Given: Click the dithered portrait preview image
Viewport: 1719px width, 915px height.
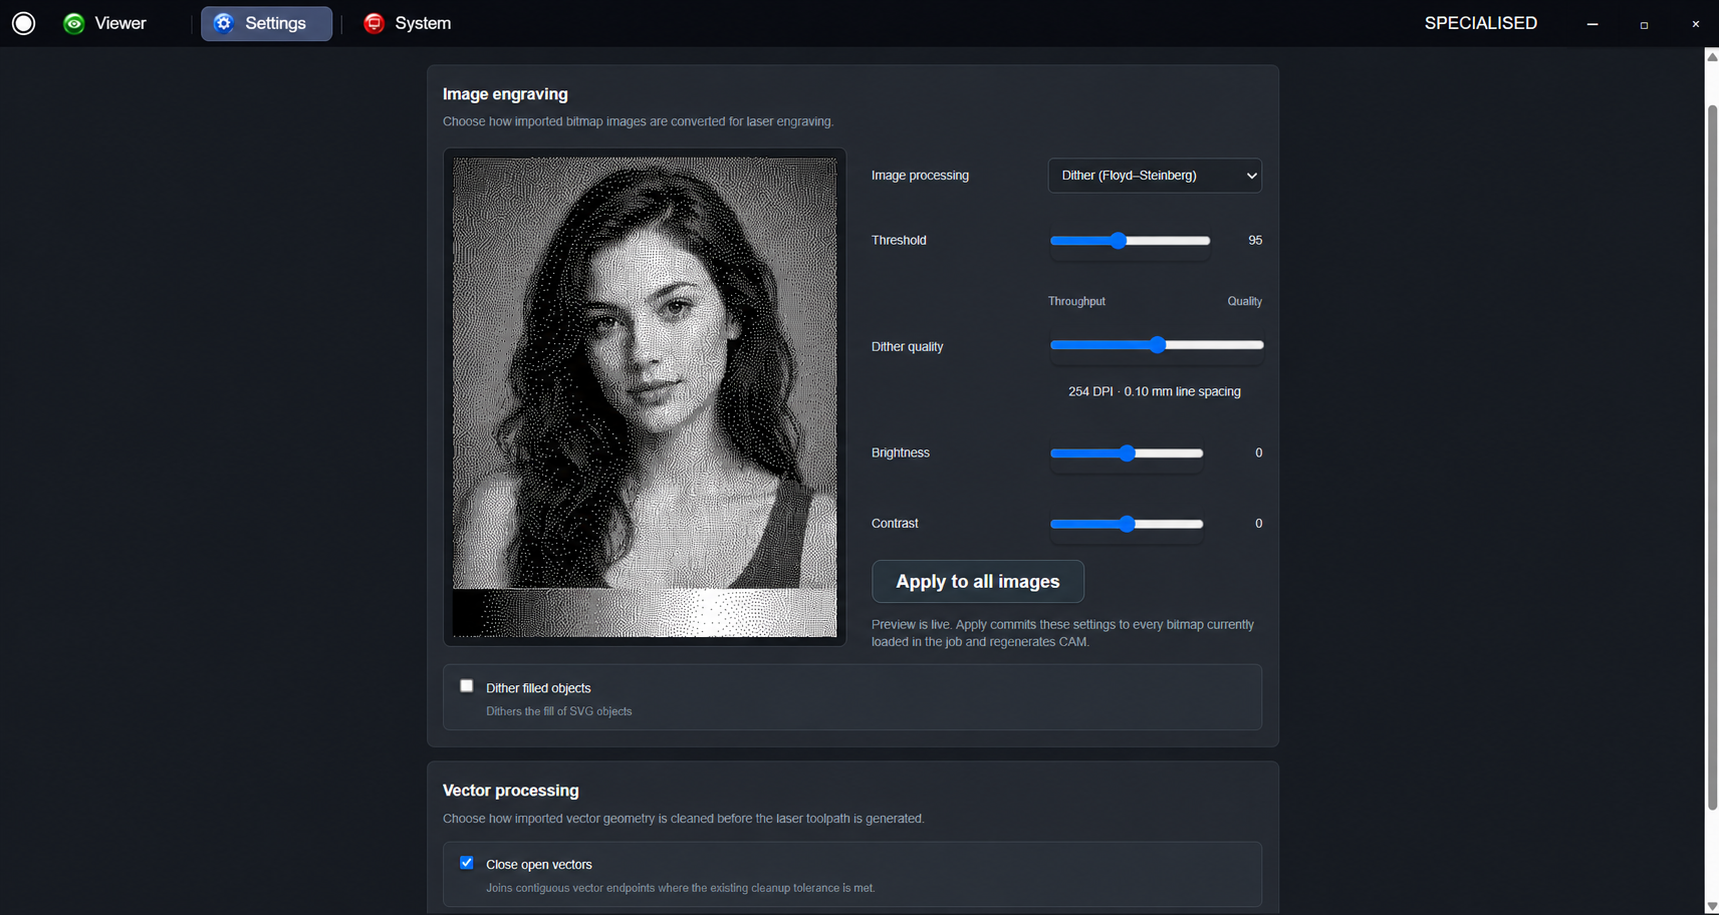Looking at the screenshot, I should click(645, 397).
